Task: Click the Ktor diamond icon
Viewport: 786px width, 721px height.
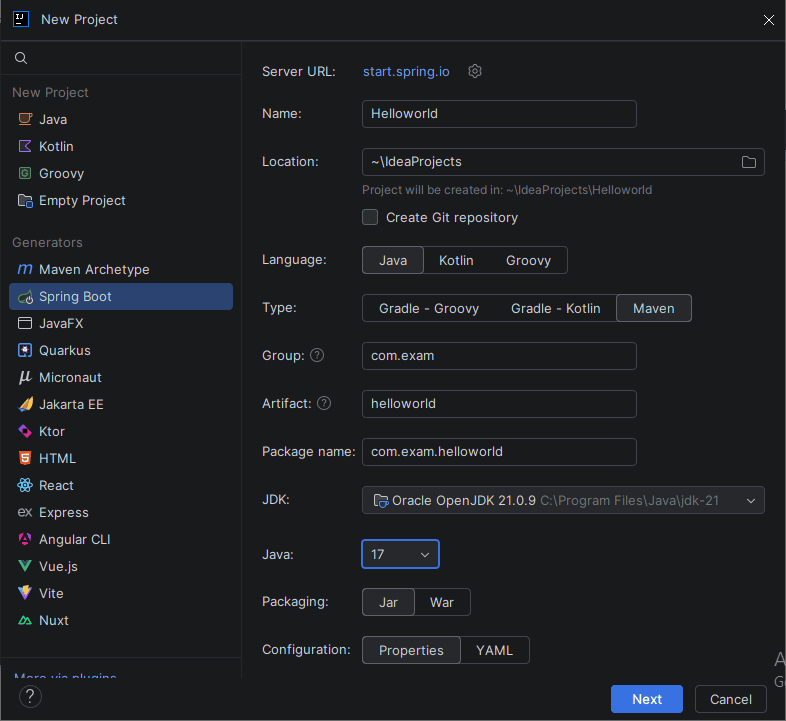Action: [25, 431]
